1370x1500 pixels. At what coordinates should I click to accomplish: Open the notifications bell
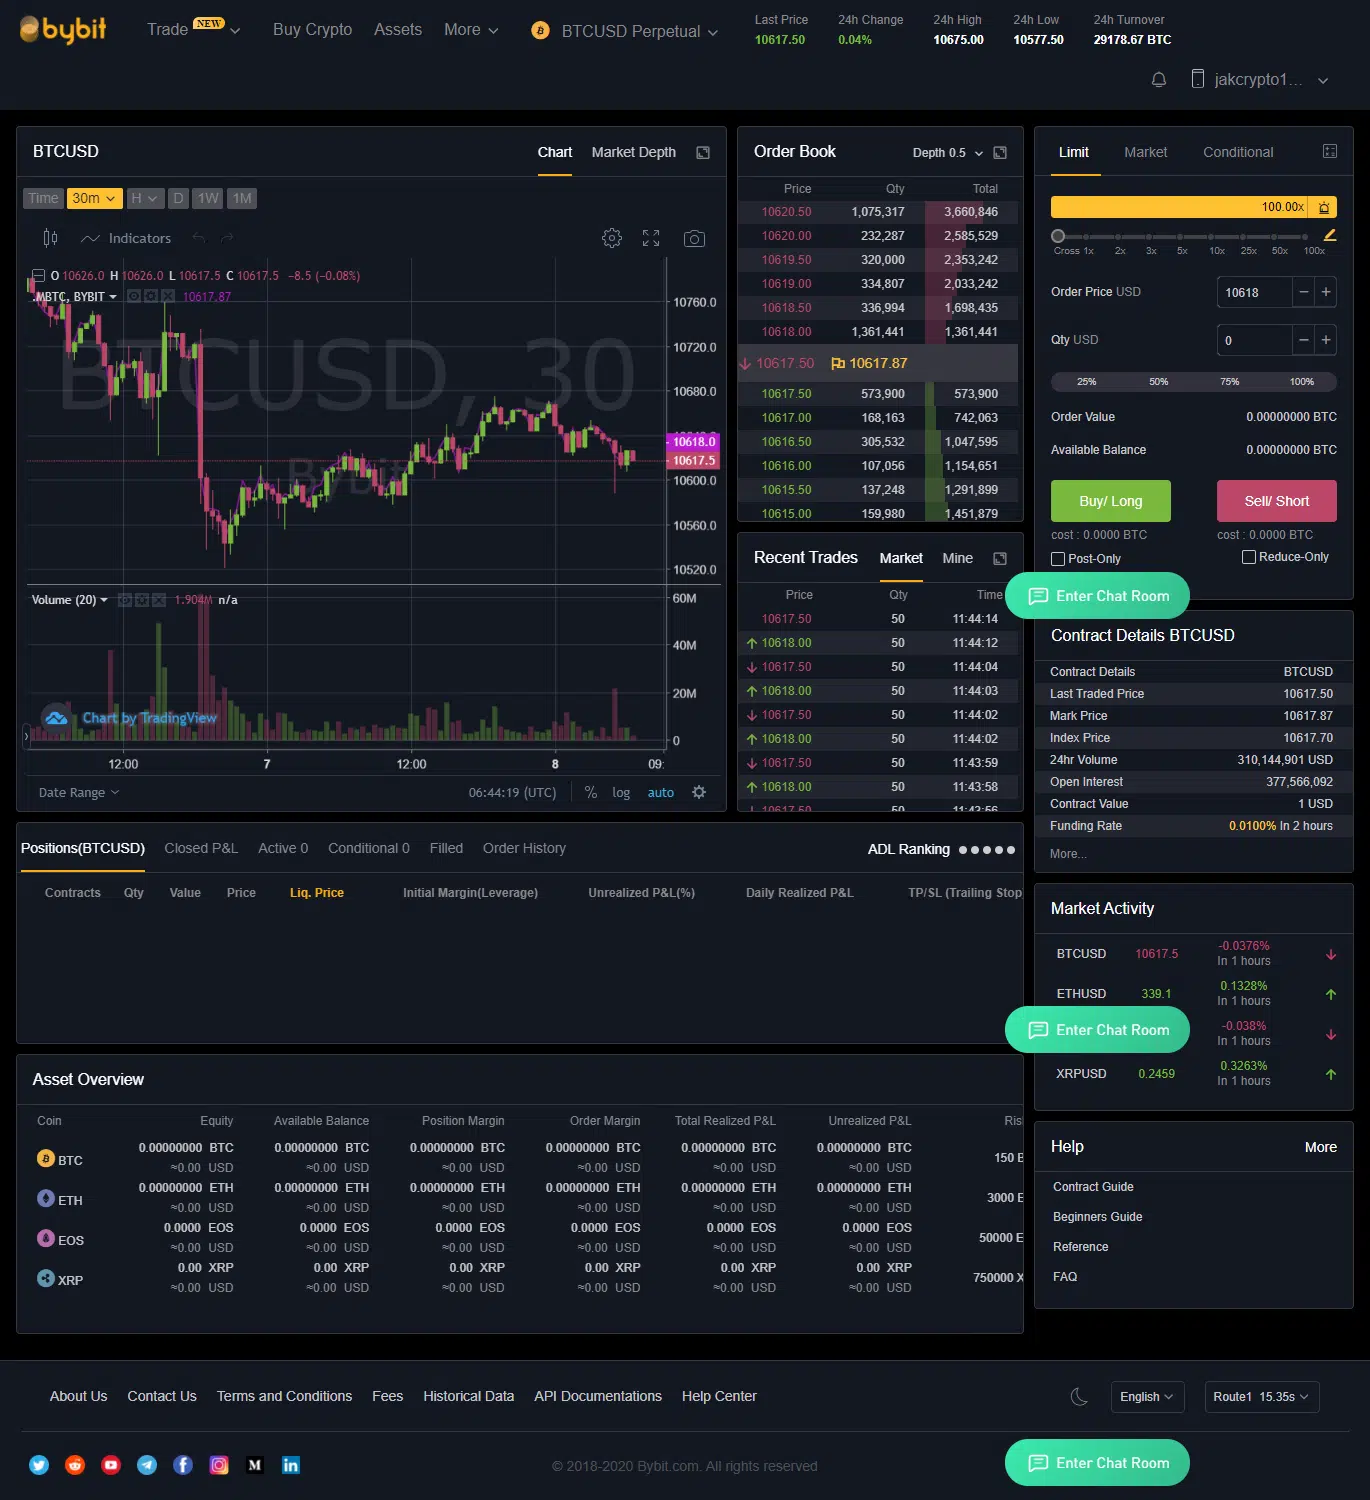1159,79
